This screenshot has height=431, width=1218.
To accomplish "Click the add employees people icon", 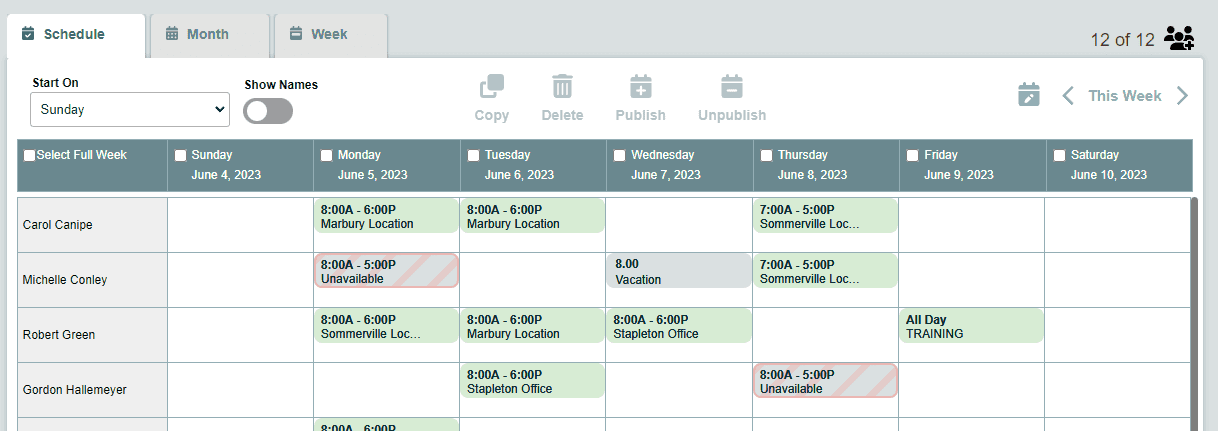I will pyautogui.click(x=1180, y=39).
